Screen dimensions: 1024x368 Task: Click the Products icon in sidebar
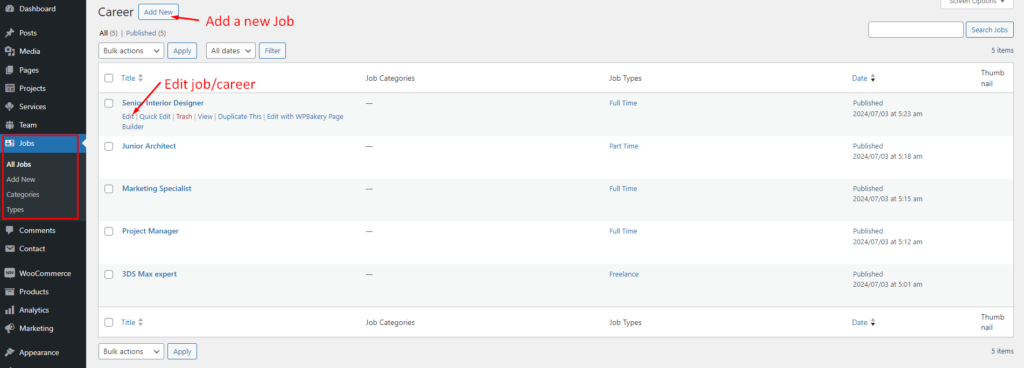(x=10, y=292)
